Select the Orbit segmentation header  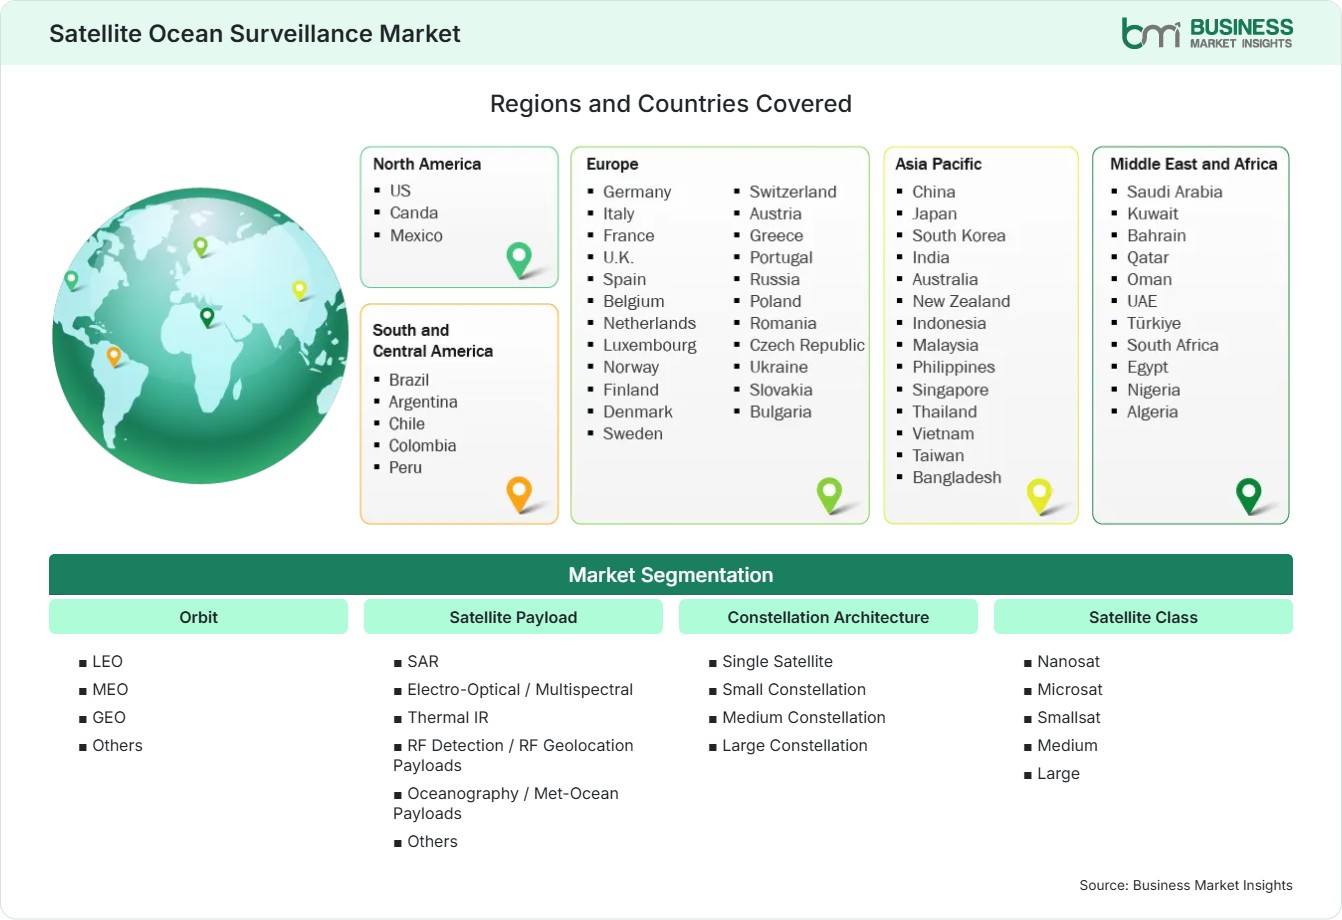(x=198, y=617)
